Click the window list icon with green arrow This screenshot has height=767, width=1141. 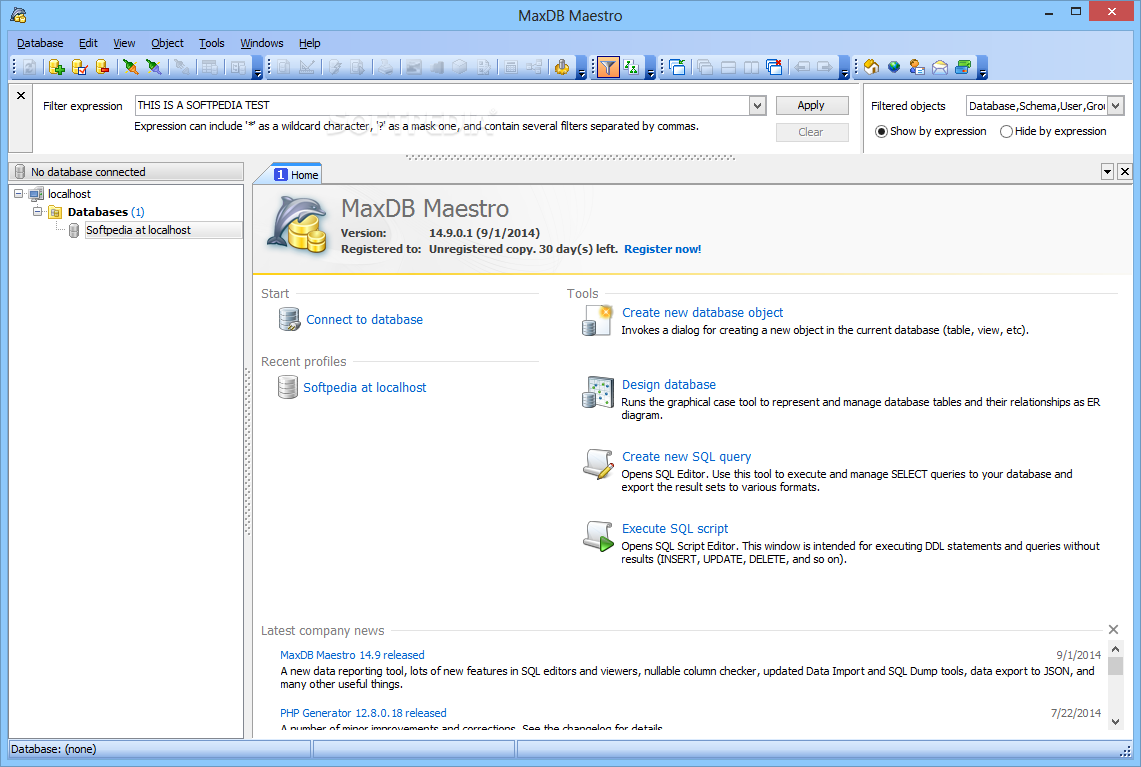[x=677, y=68]
